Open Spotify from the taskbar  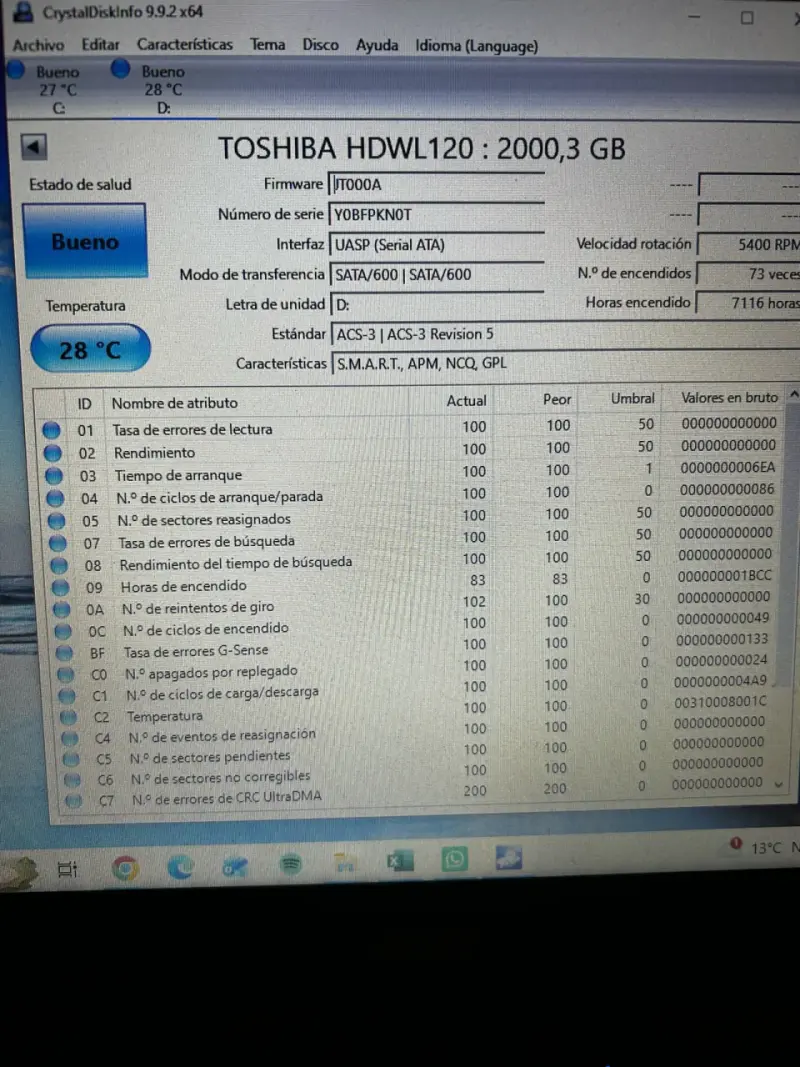[x=290, y=865]
